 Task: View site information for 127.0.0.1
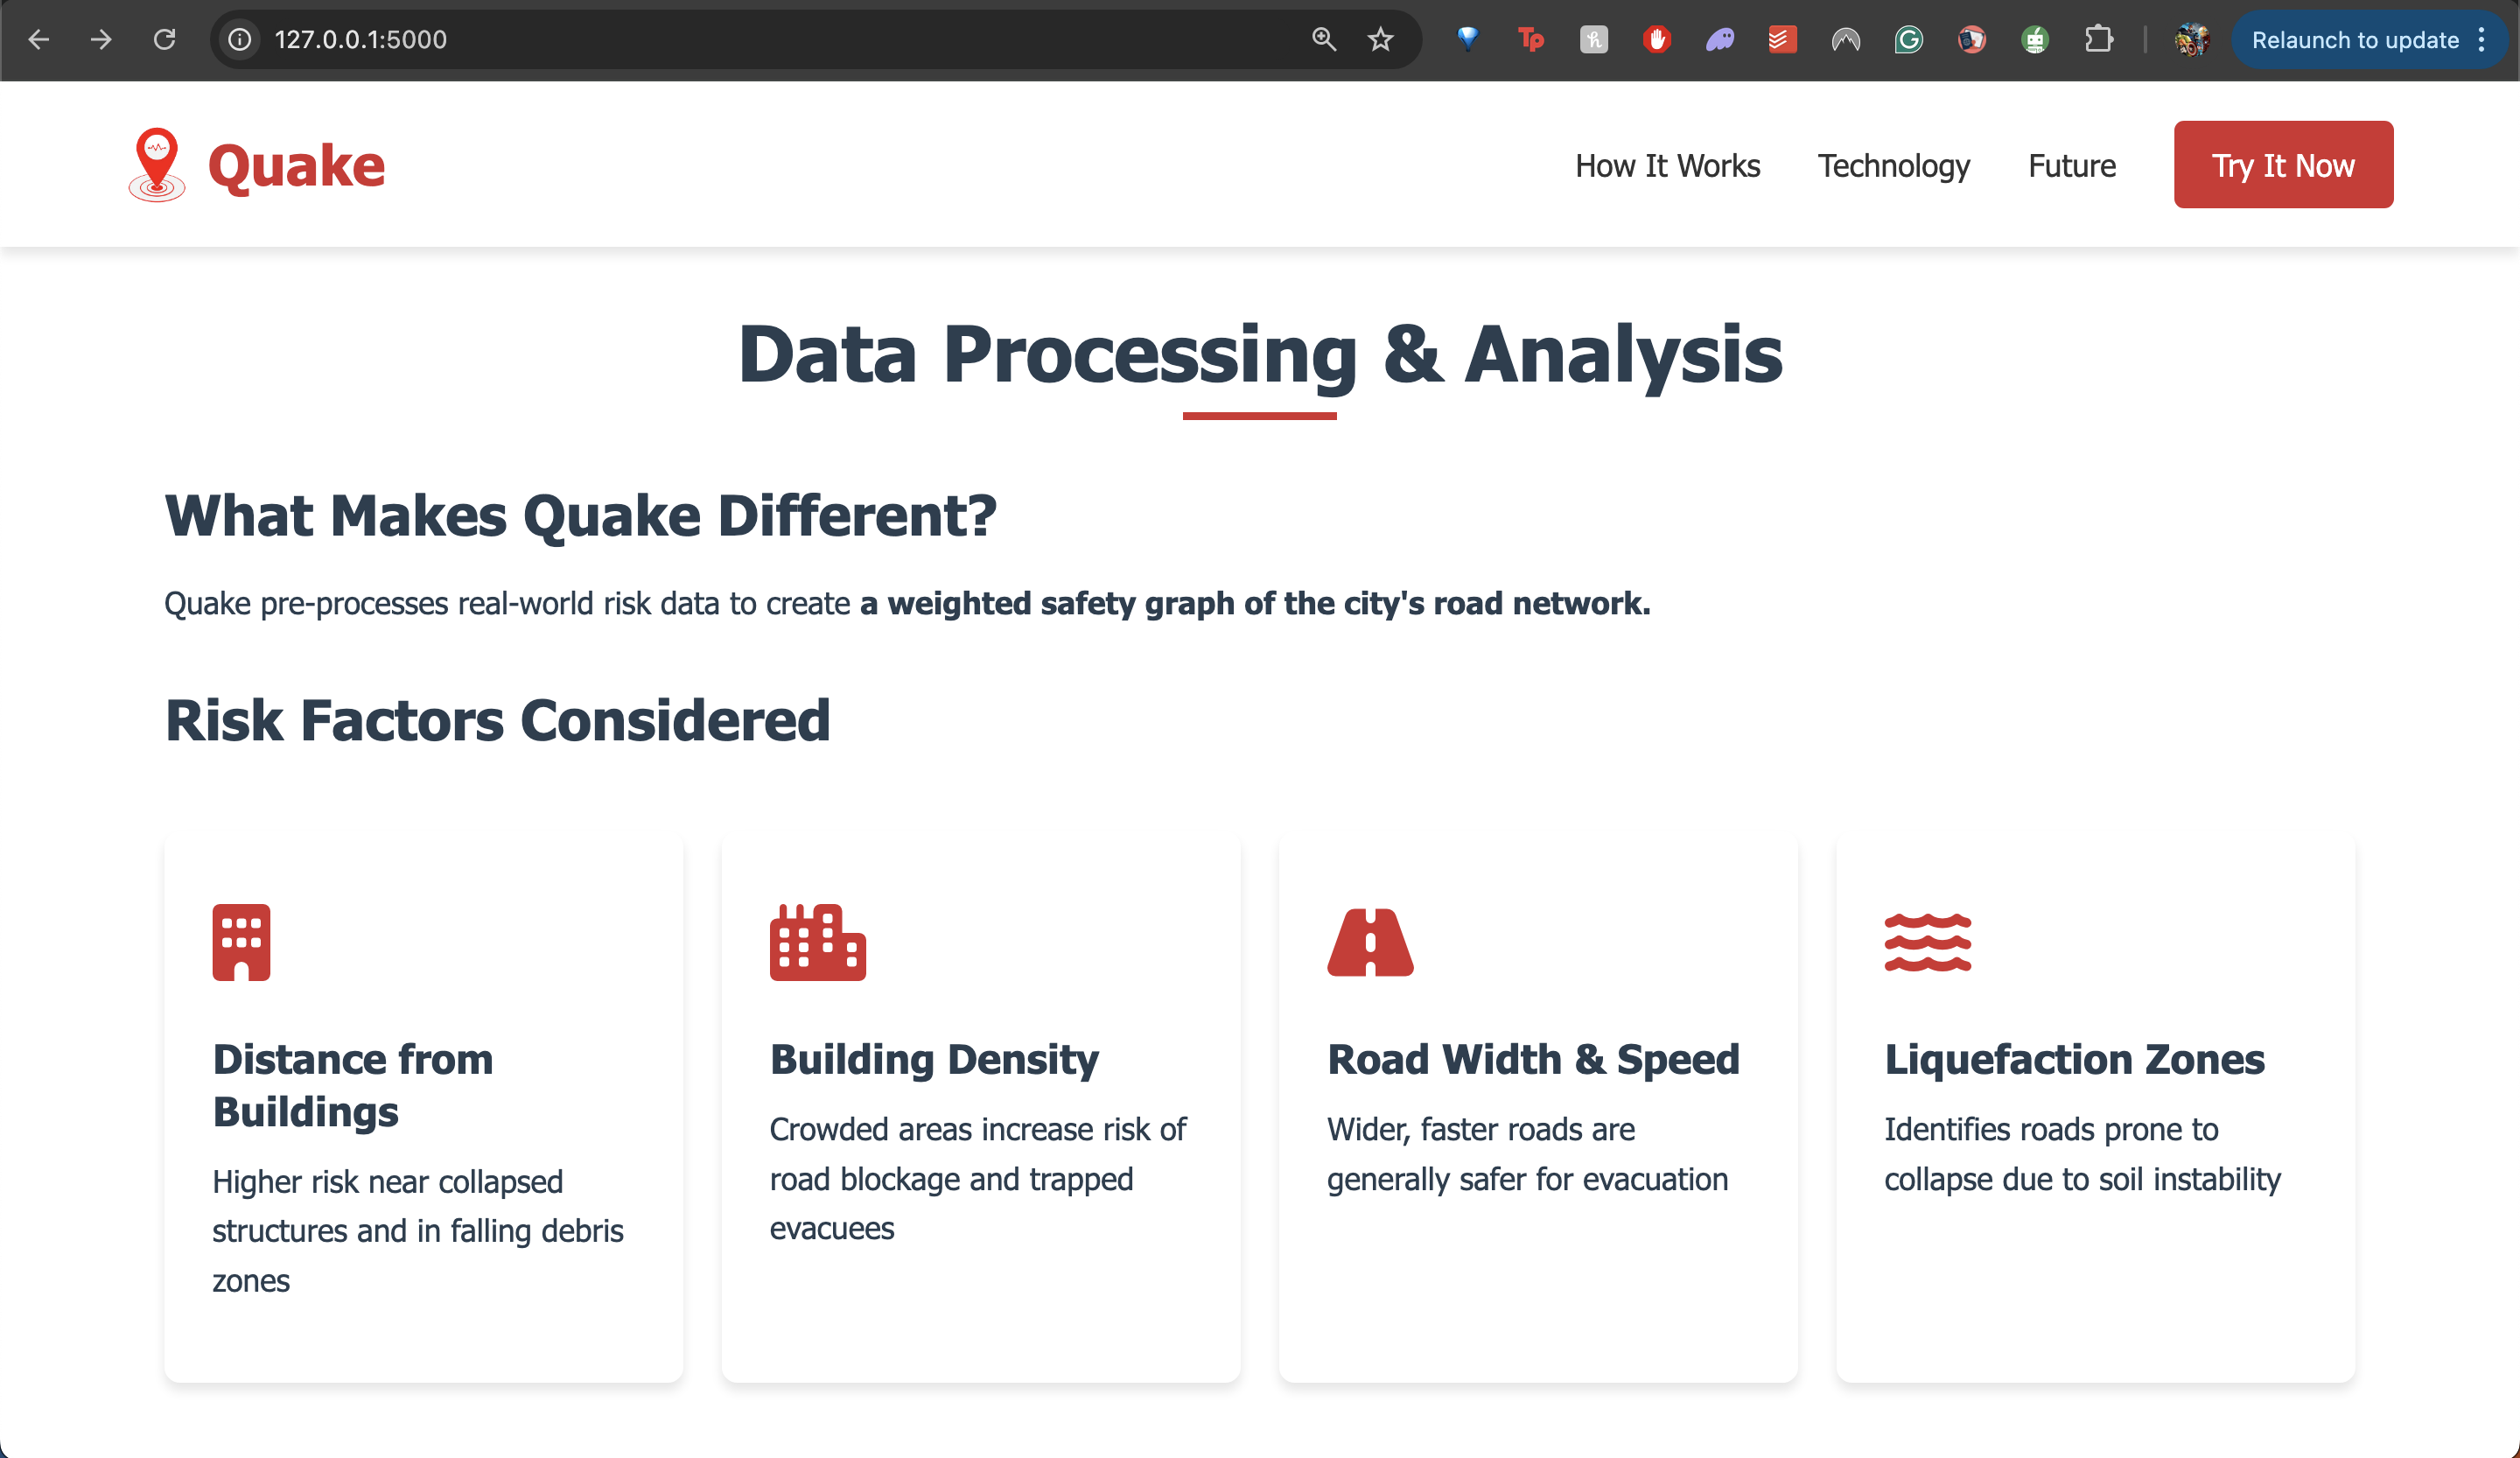(x=240, y=40)
